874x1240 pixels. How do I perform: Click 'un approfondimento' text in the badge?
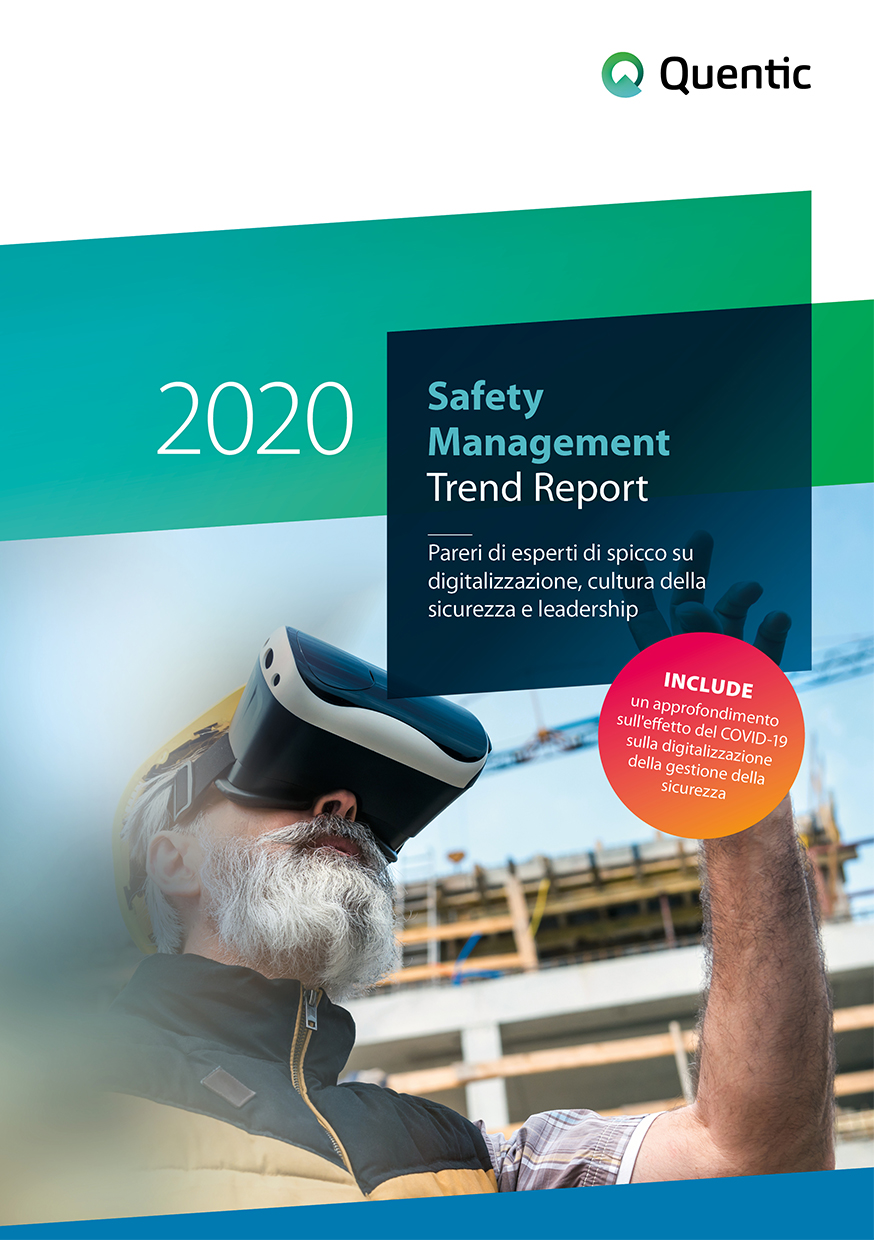coord(703,711)
